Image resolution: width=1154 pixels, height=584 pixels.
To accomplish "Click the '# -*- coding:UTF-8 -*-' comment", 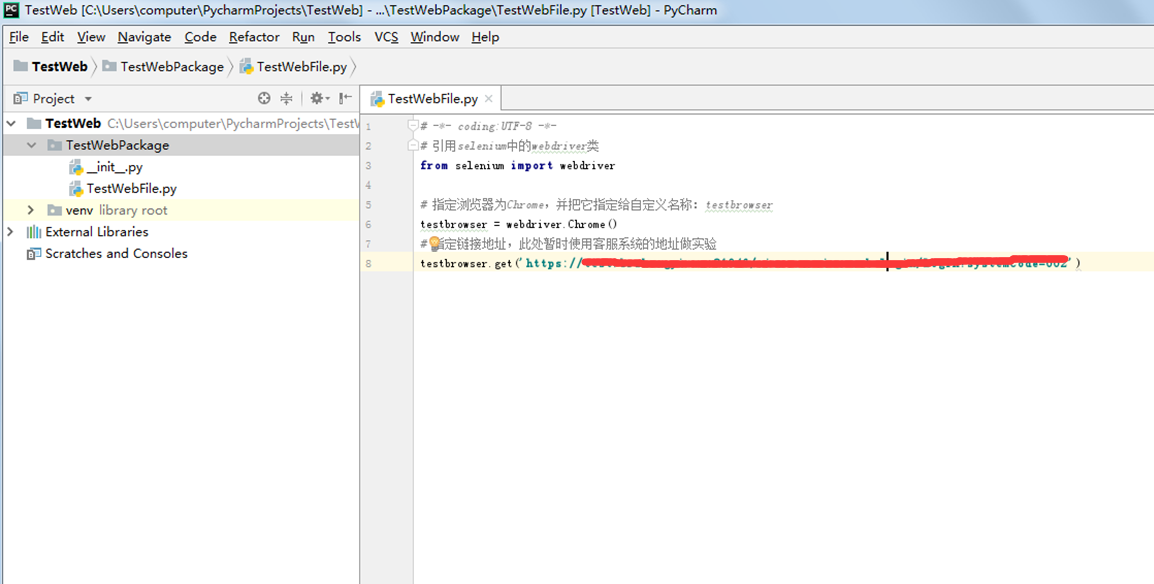I will pyautogui.click(x=489, y=126).
